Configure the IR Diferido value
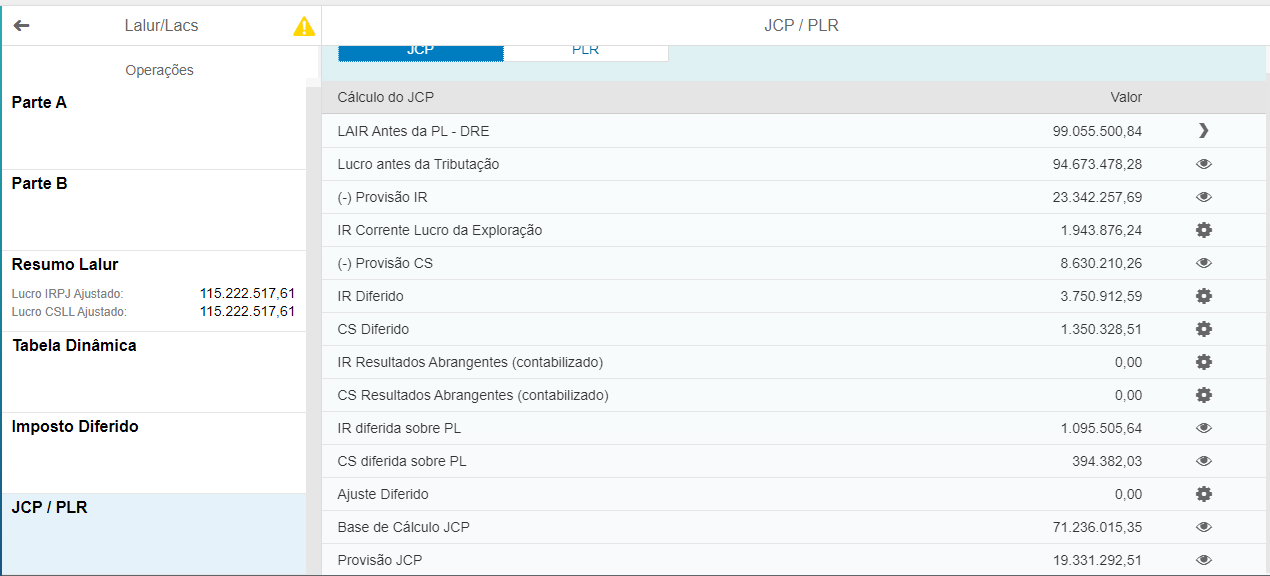Viewport: 1270px width, 576px height. 1204,296
